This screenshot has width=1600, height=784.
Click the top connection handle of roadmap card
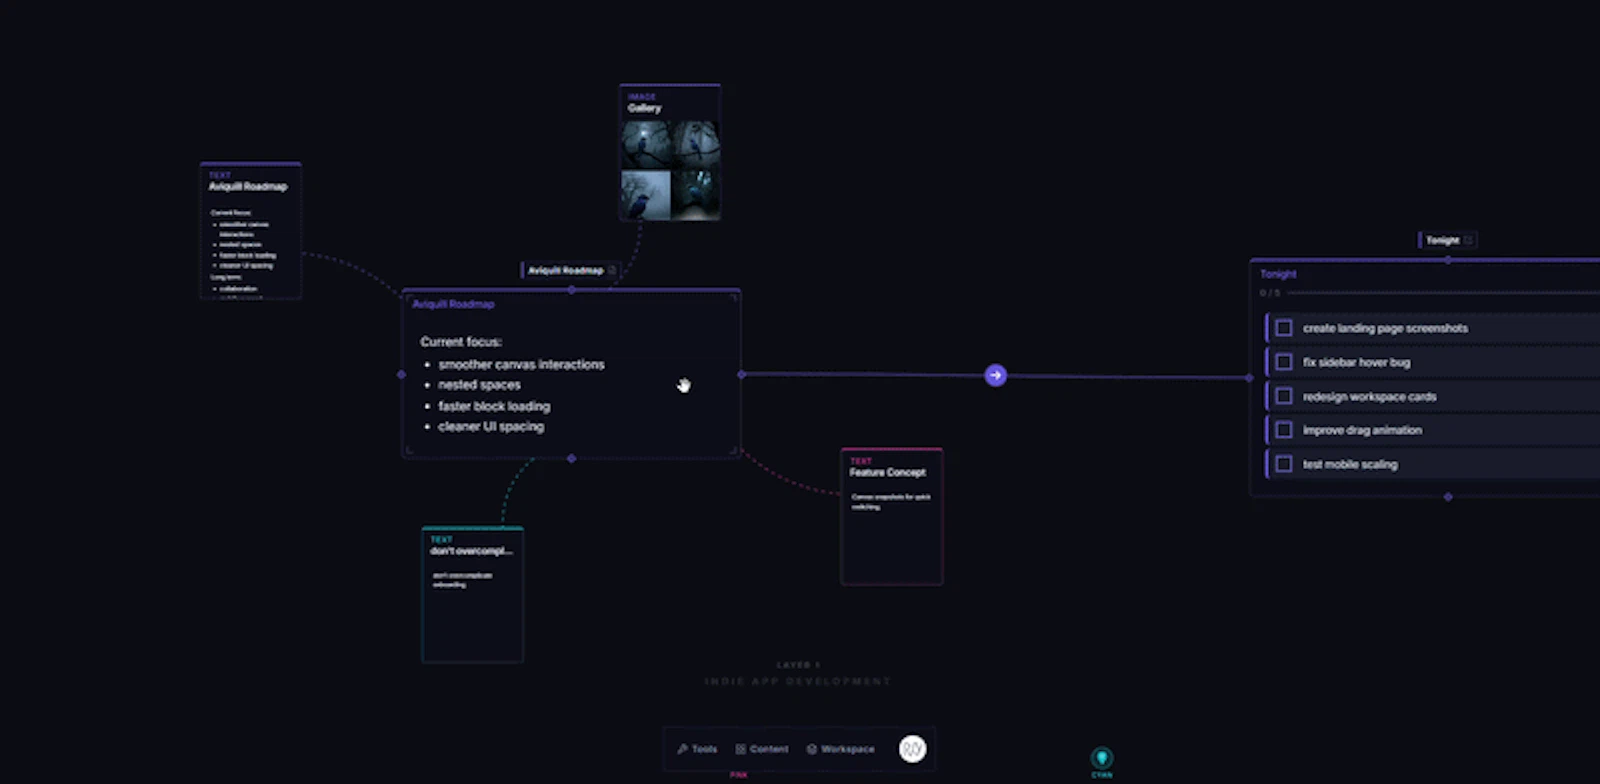click(x=571, y=290)
